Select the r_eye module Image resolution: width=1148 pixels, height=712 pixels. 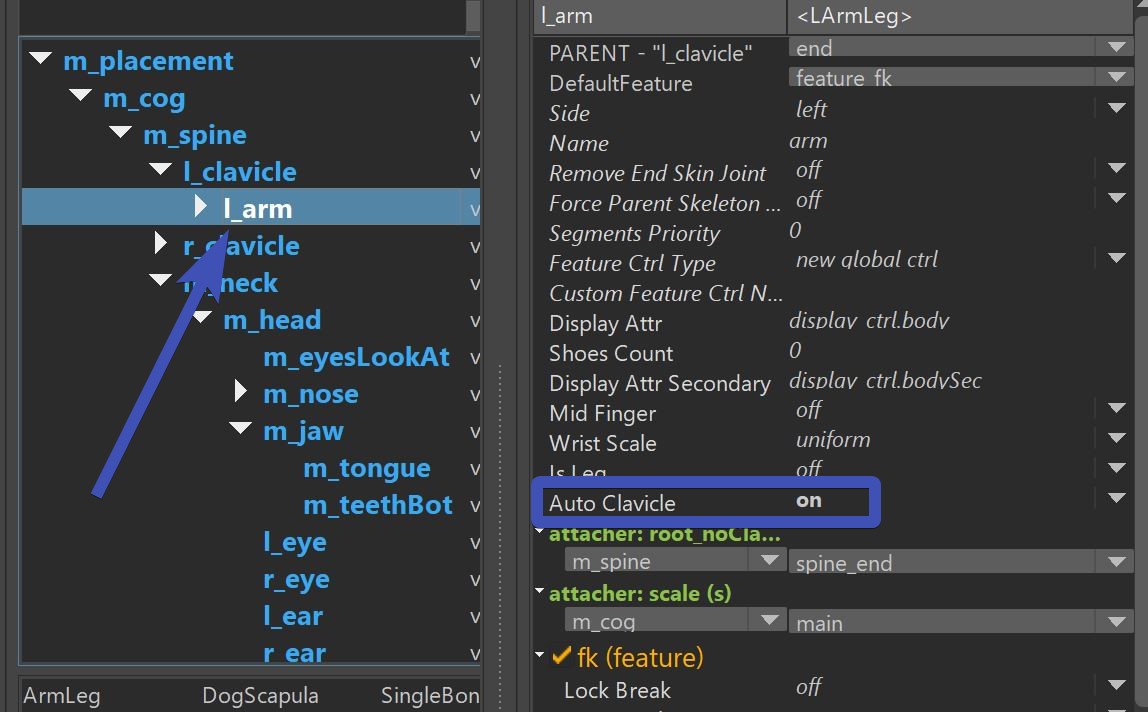pos(297,579)
